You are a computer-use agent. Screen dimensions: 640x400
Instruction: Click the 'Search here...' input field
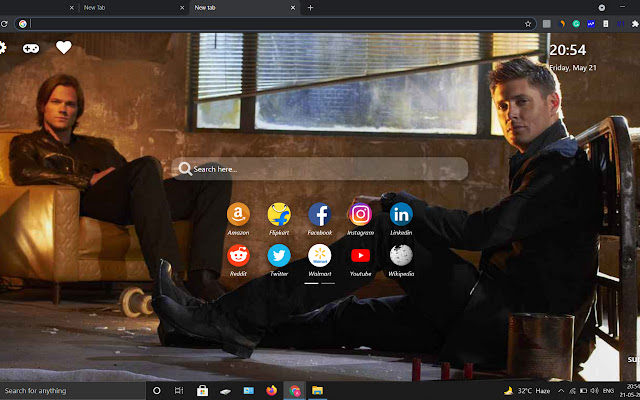320,169
